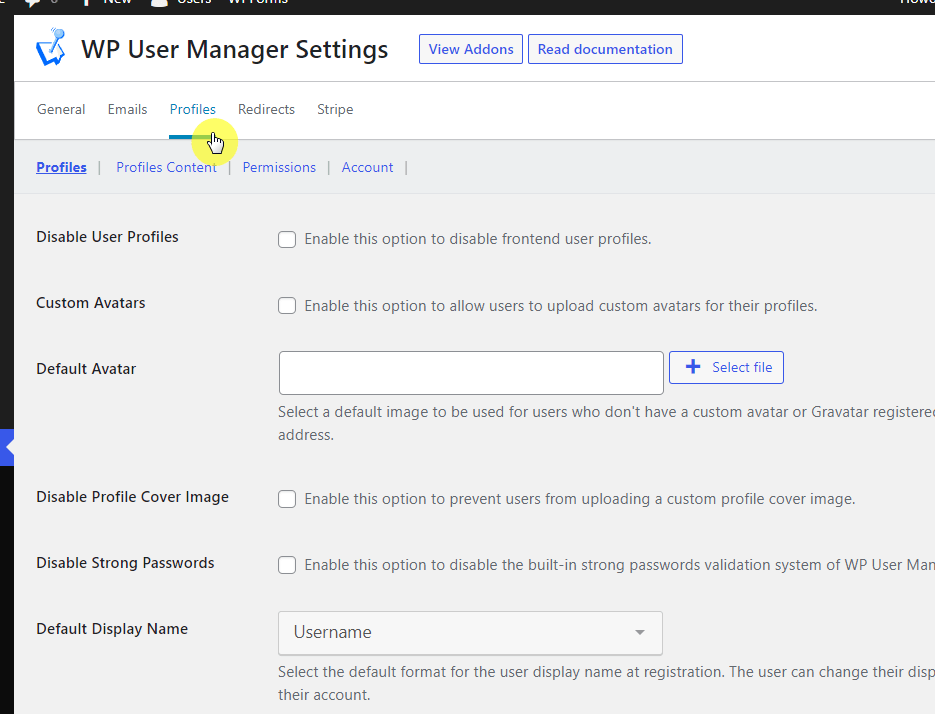
Task: Tick the Custom Avatars checkbox
Action: 287,305
